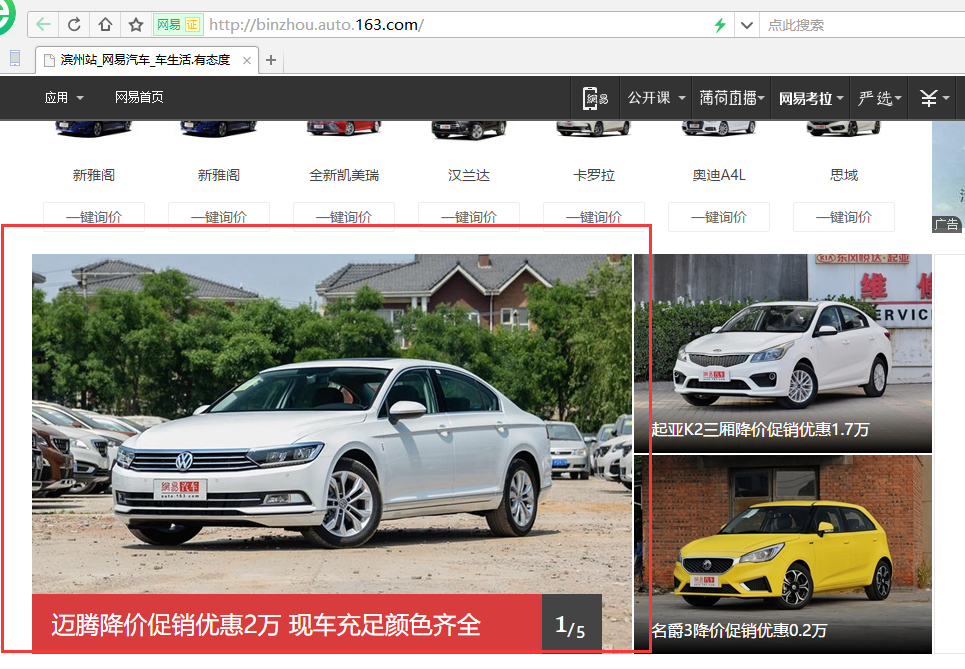Expand the 应用 dropdown menu
965x669 pixels.
click(64, 97)
